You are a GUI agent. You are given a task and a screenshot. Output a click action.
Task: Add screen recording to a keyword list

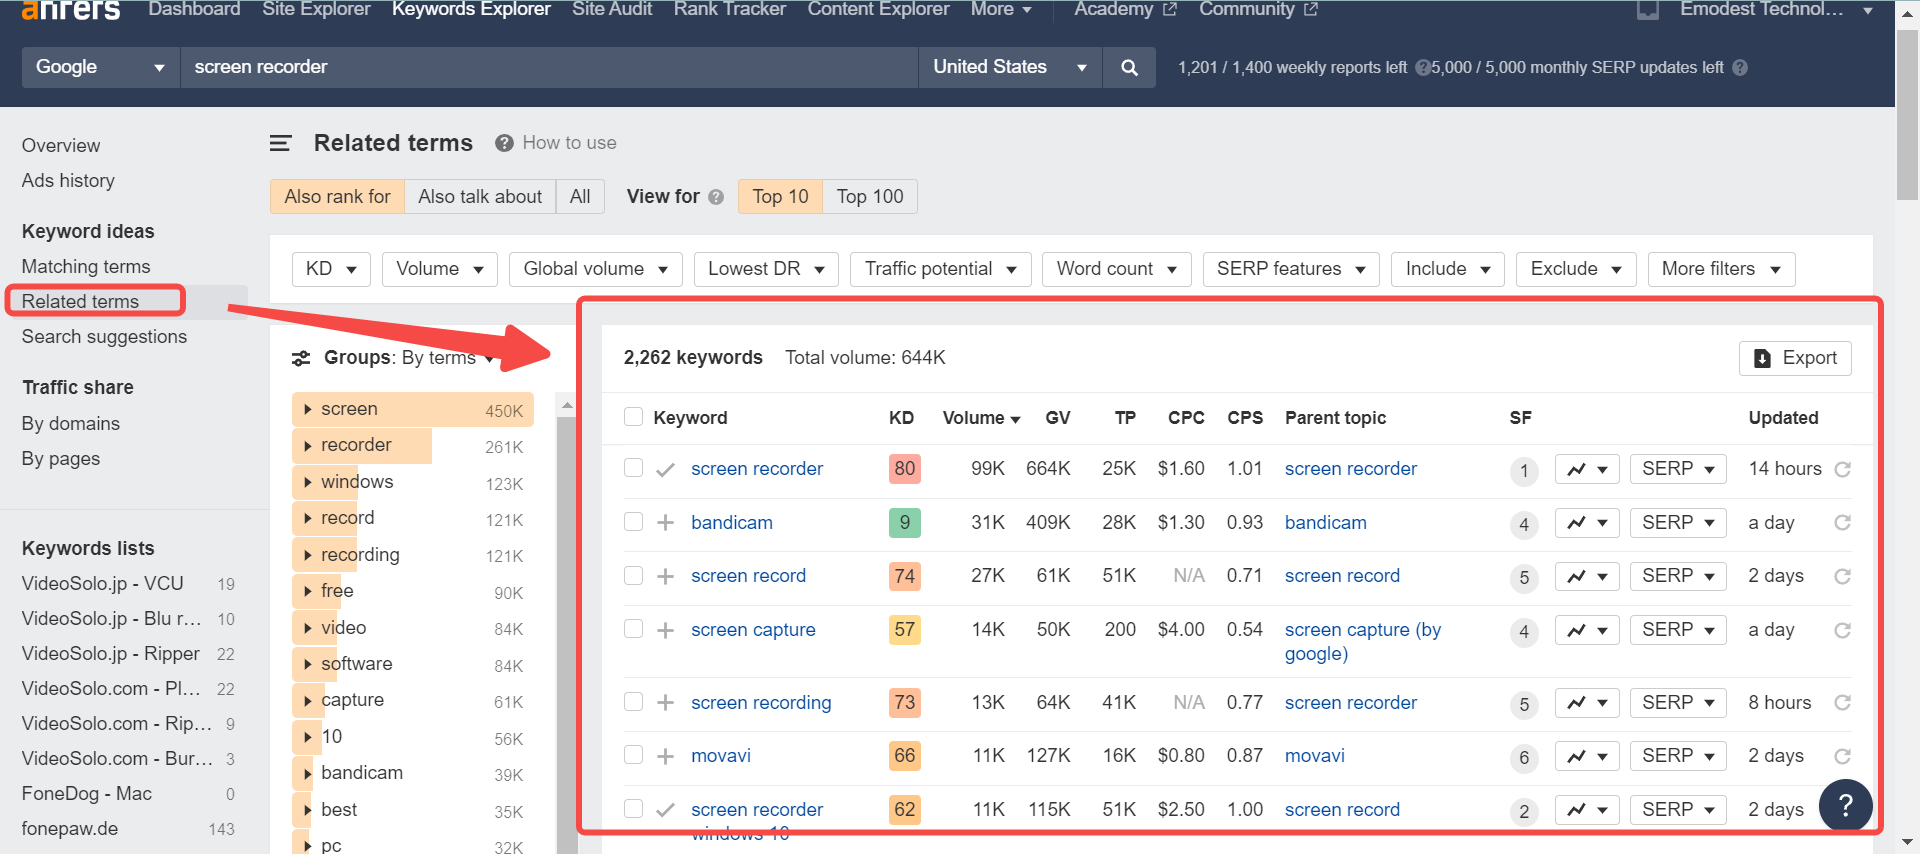(x=665, y=703)
